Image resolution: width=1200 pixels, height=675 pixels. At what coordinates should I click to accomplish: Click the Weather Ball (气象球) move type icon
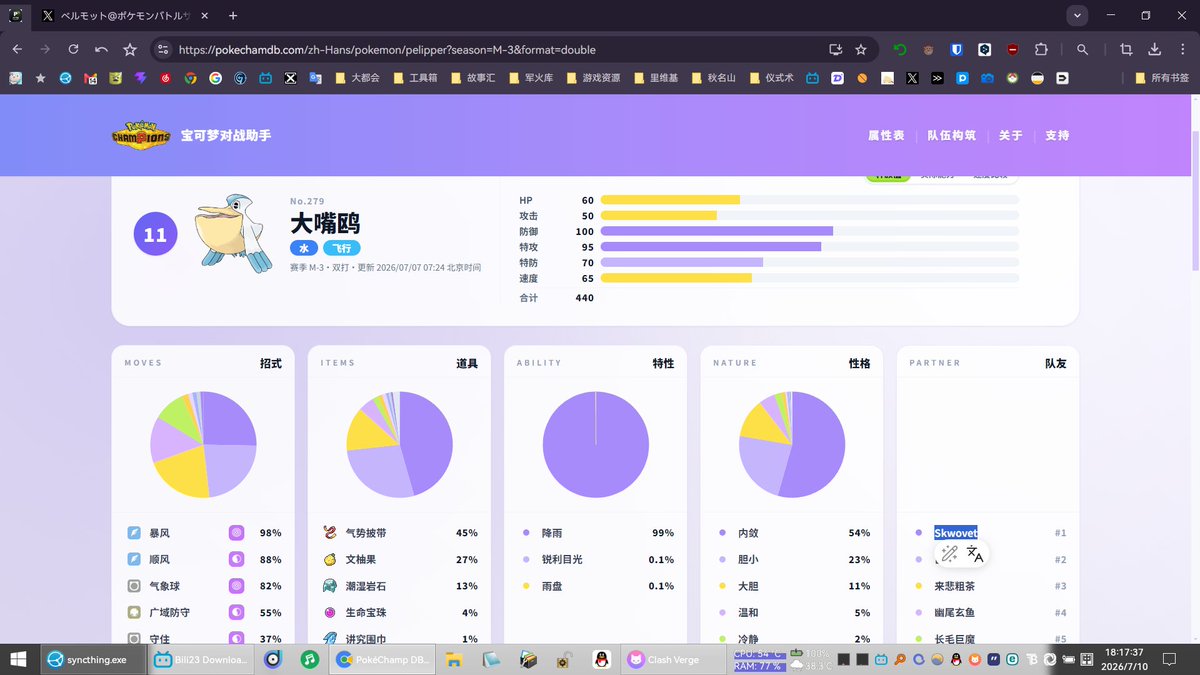[x=134, y=586]
